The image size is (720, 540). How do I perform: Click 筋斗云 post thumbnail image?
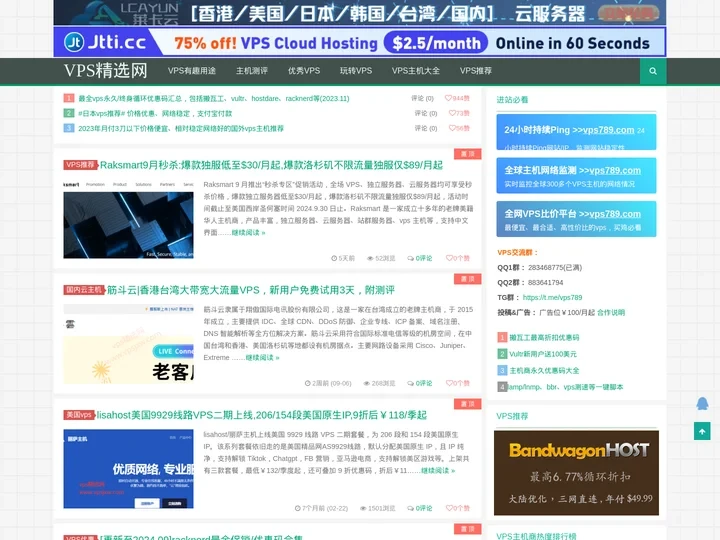[128, 344]
